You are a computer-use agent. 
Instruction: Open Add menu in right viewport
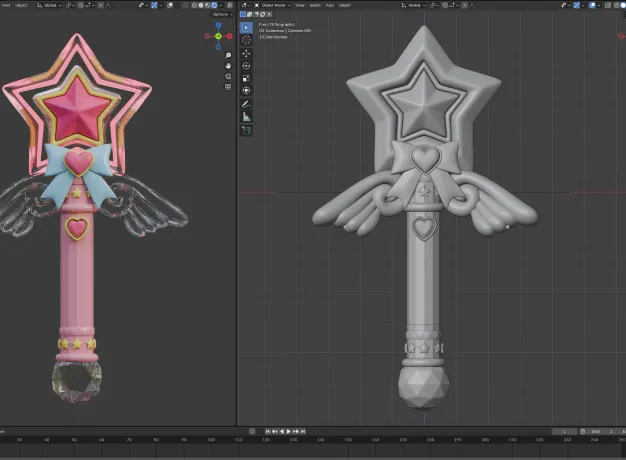tap(330, 5)
